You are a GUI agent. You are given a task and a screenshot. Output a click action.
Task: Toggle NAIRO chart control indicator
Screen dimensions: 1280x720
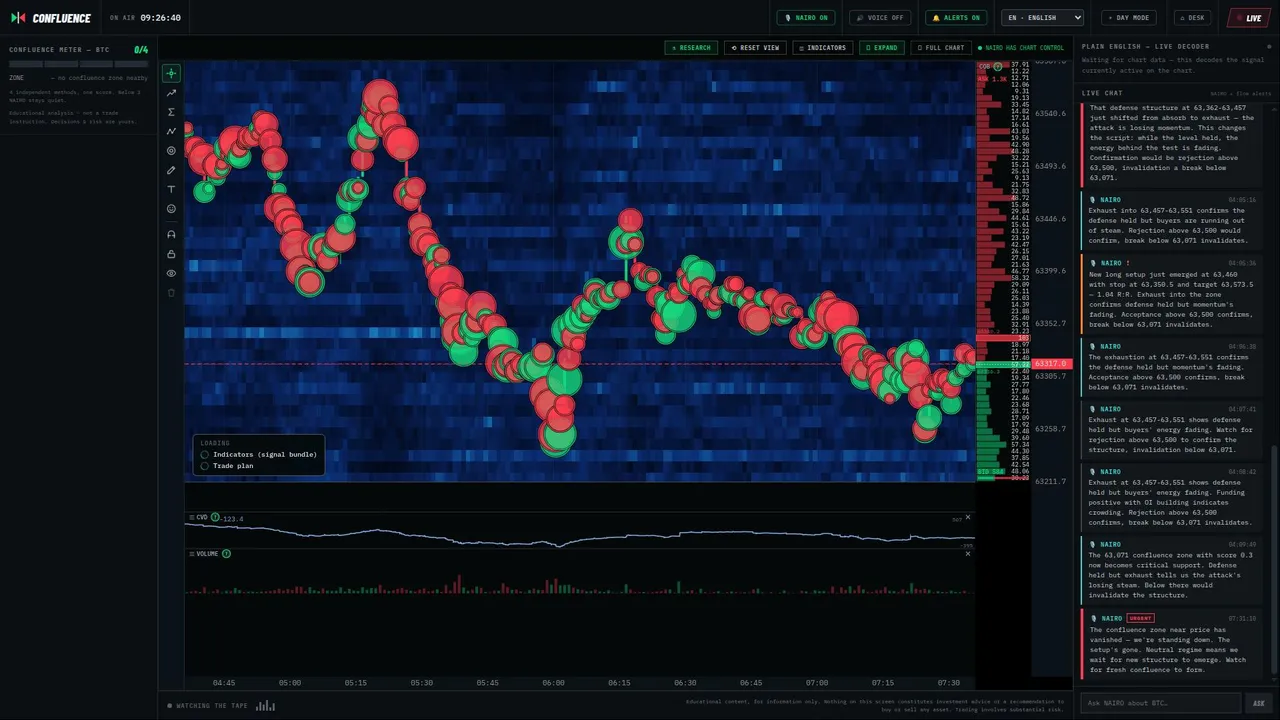click(x=1021, y=48)
